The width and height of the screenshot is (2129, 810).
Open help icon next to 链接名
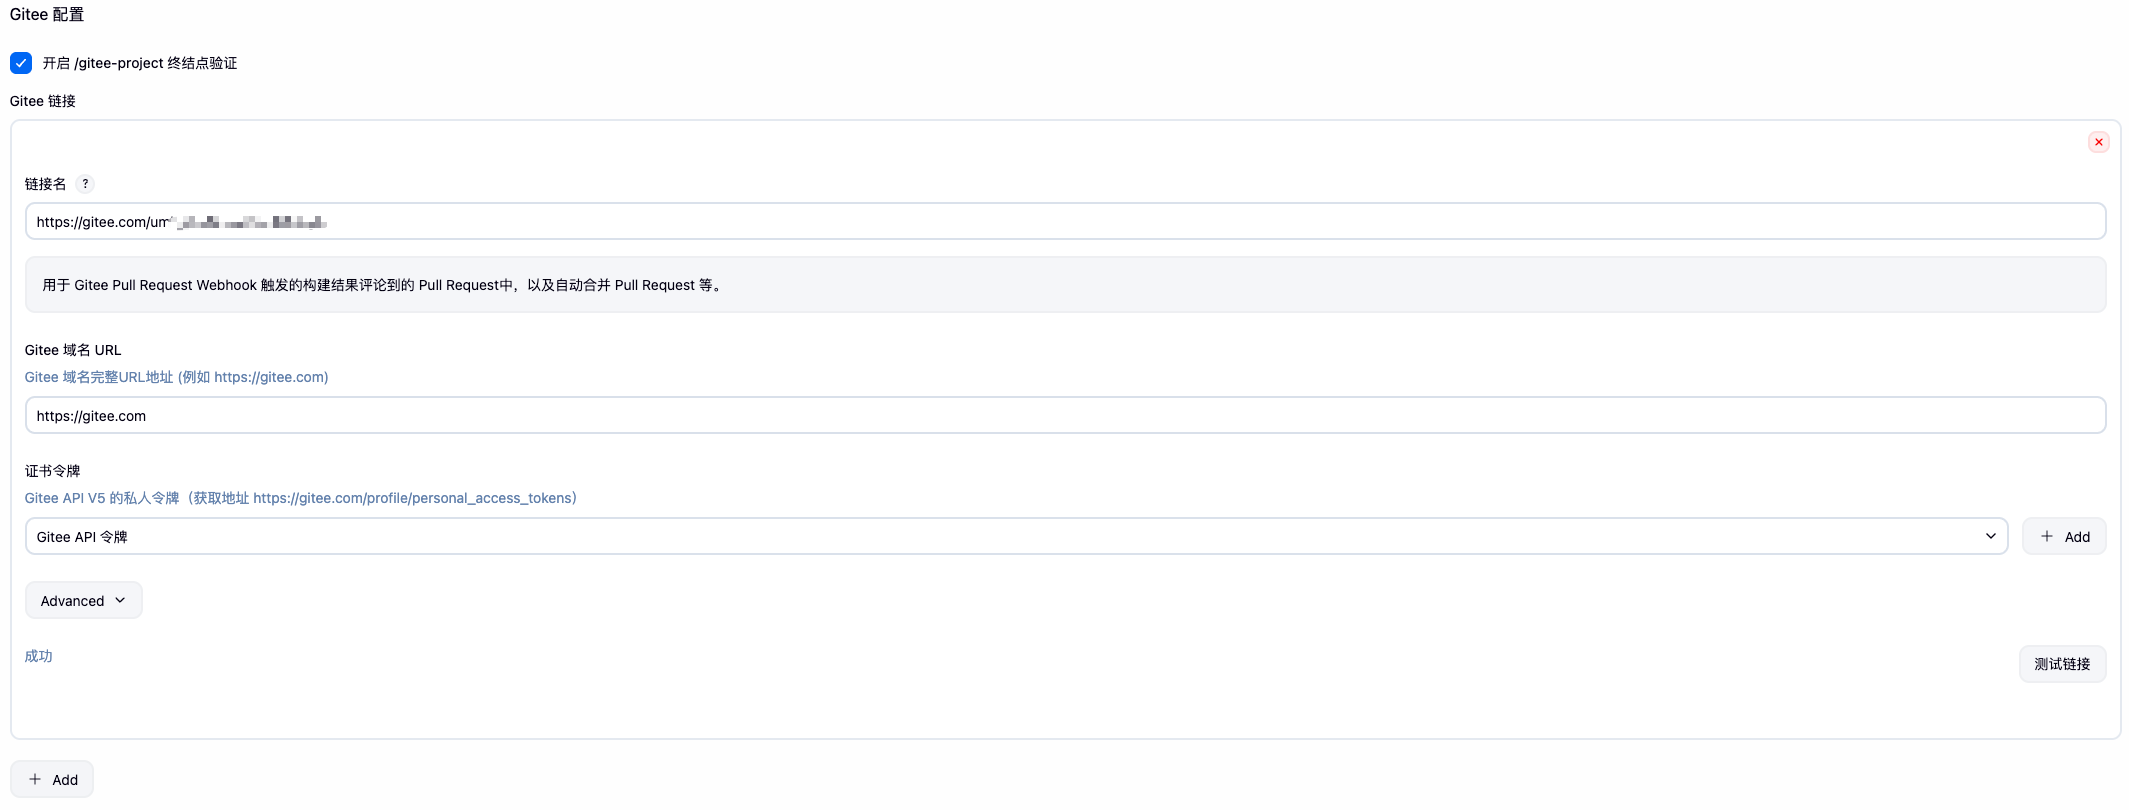85,184
